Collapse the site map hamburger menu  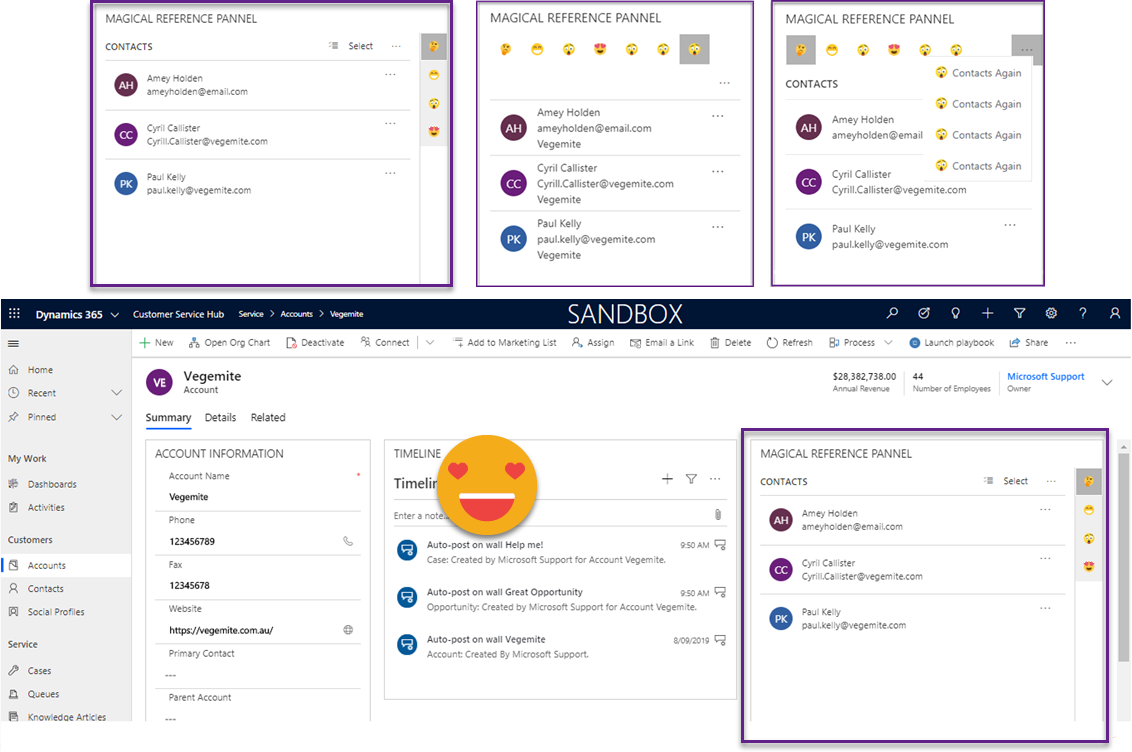click(x=14, y=344)
